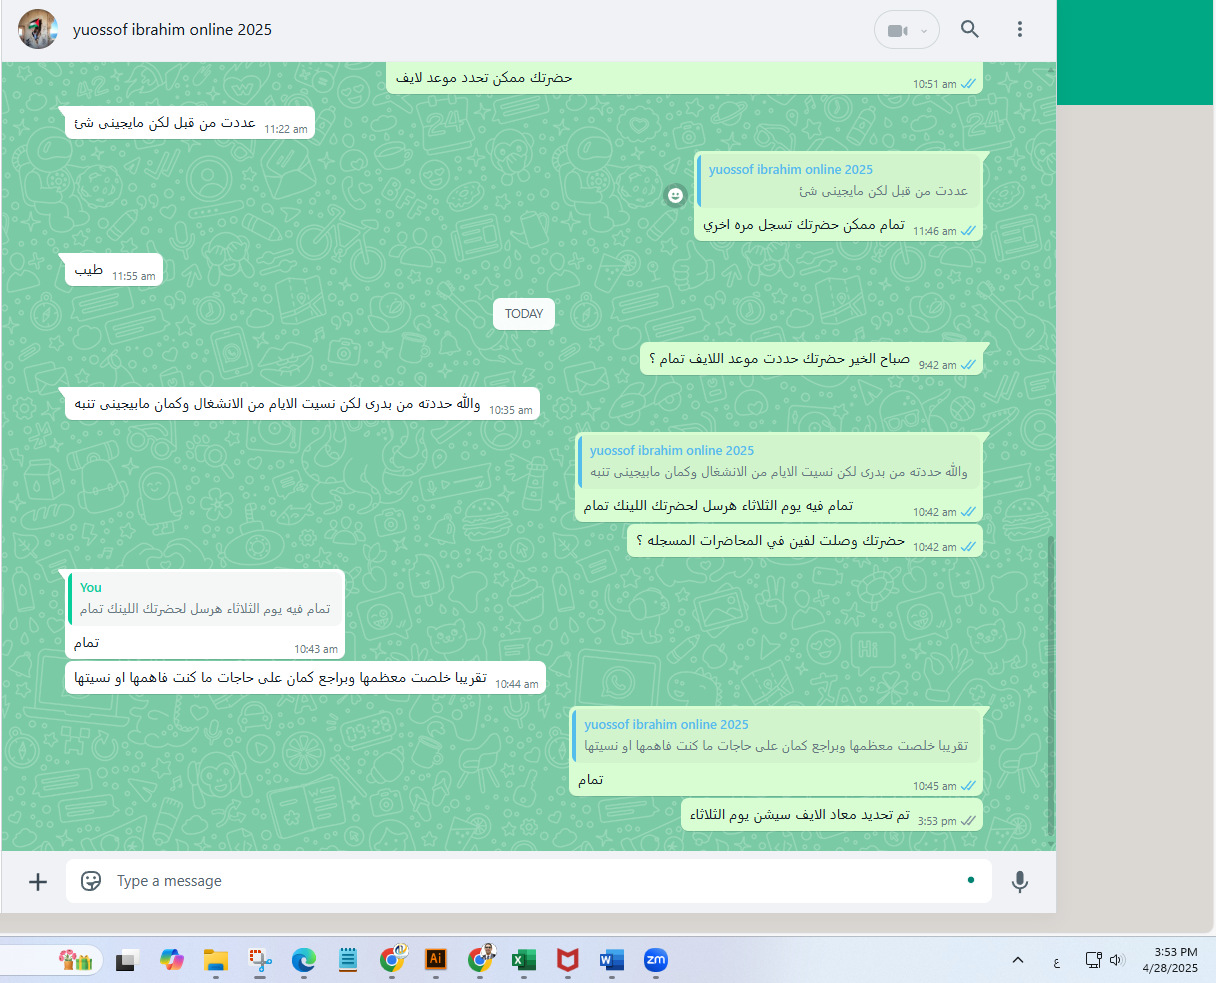Screen dimensions: 1216x983
Task: Open Task View on the taskbar
Action: [126, 961]
